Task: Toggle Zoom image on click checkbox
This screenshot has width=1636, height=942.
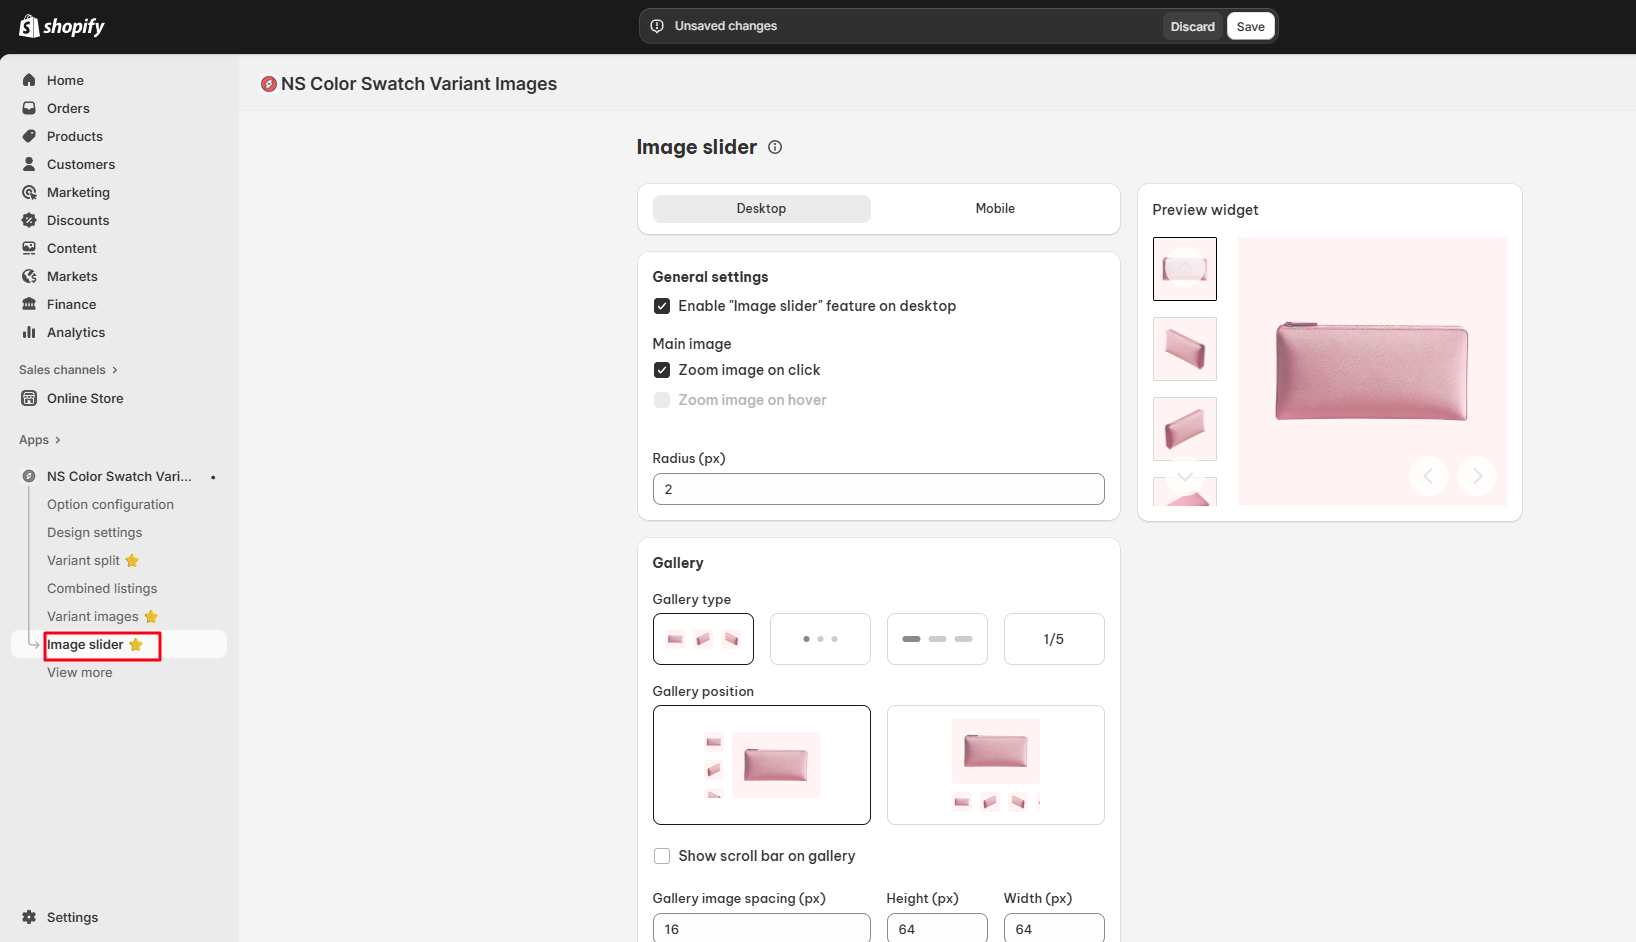Action: pos(662,370)
